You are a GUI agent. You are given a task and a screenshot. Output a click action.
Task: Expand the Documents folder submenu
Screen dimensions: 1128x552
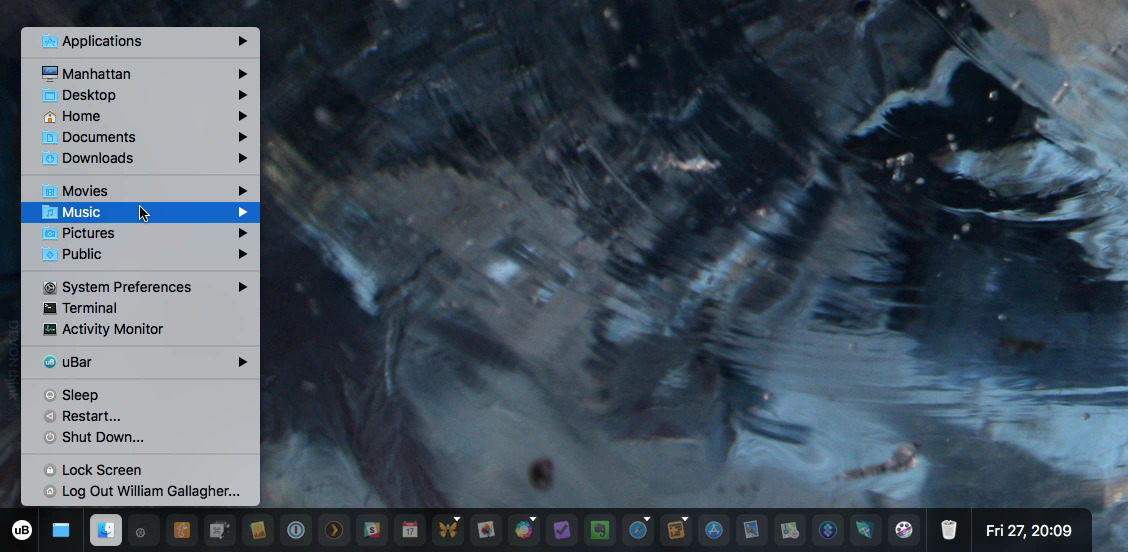click(x=140, y=137)
